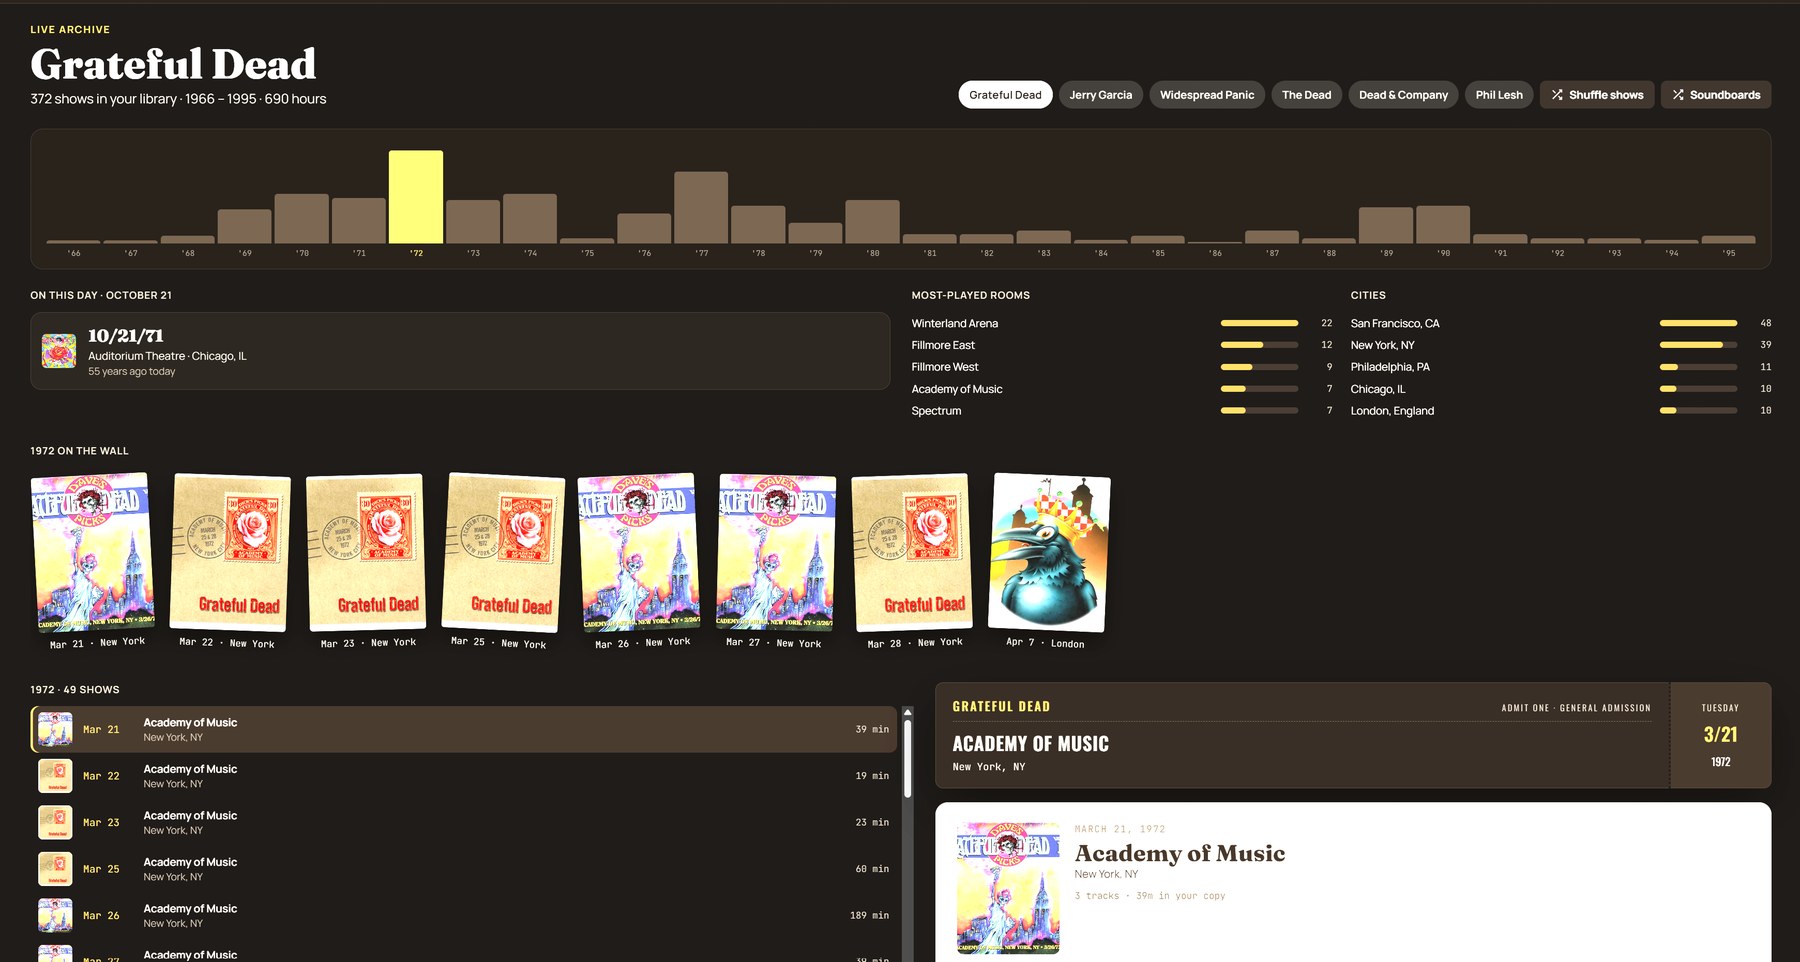Click the Soundboards shuffle button
Image resolution: width=1800 pixels, height=962 pixels.
(1716, 95)
